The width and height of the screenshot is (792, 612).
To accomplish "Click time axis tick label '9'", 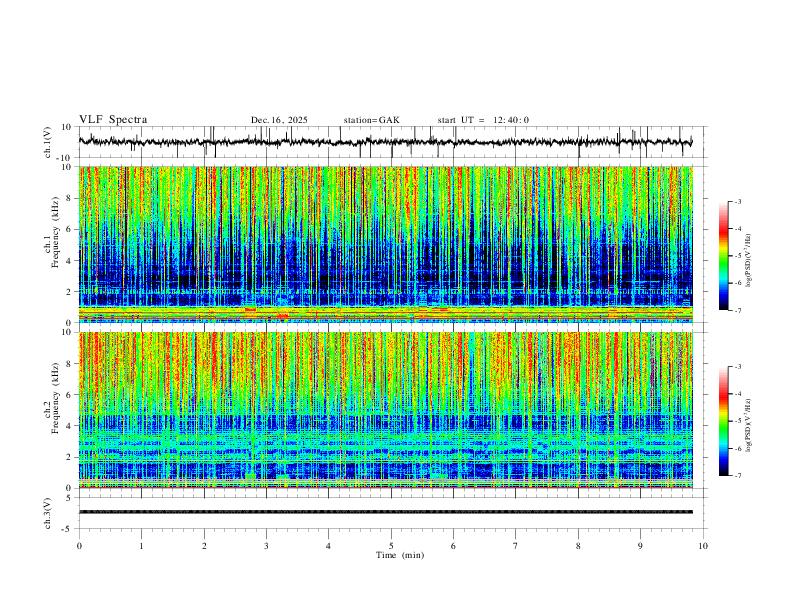I will 640,546.
